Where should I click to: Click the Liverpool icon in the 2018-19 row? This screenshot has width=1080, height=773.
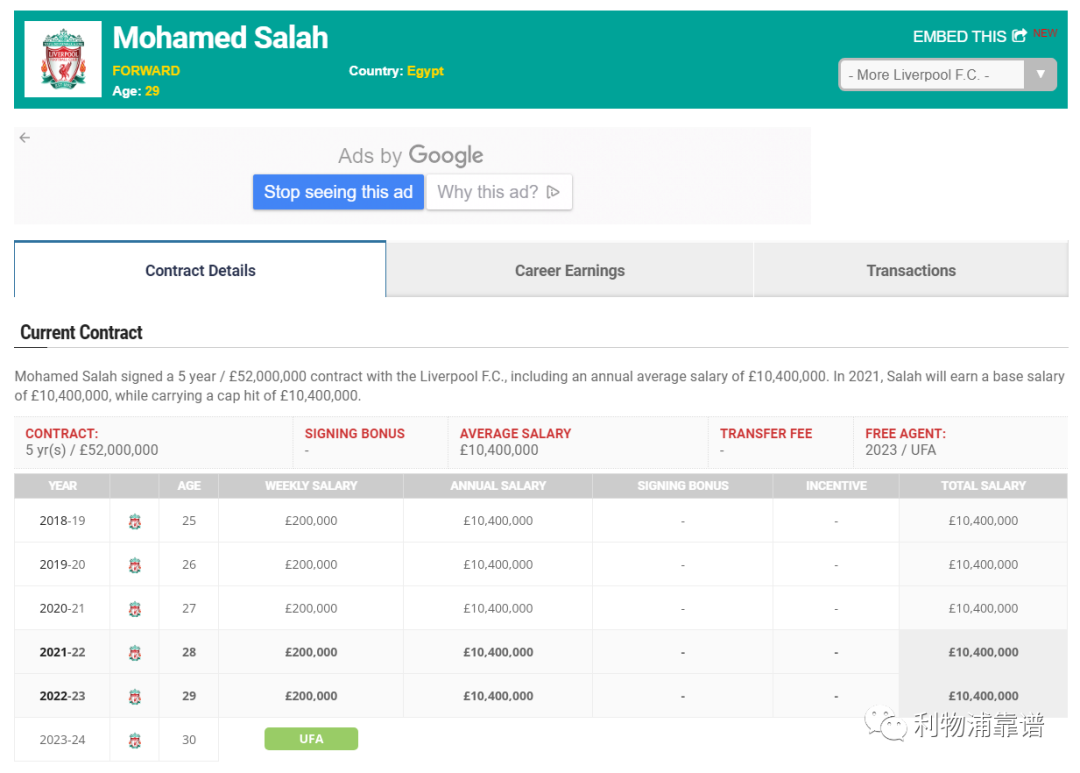[x=135, y=522]
